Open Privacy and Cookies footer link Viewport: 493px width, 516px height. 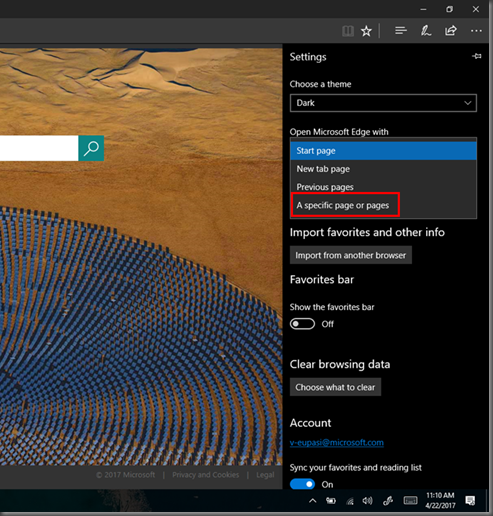(x=206, y=475)
